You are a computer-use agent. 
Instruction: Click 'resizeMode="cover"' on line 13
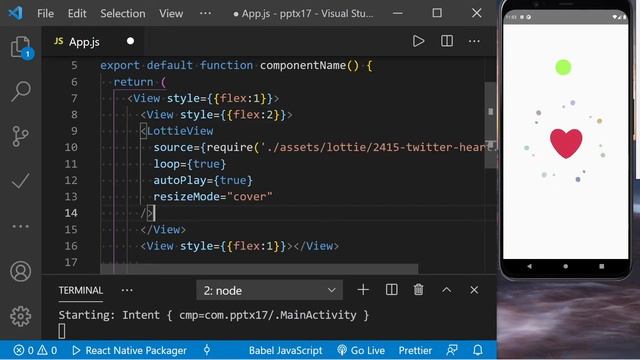[213, 197]
